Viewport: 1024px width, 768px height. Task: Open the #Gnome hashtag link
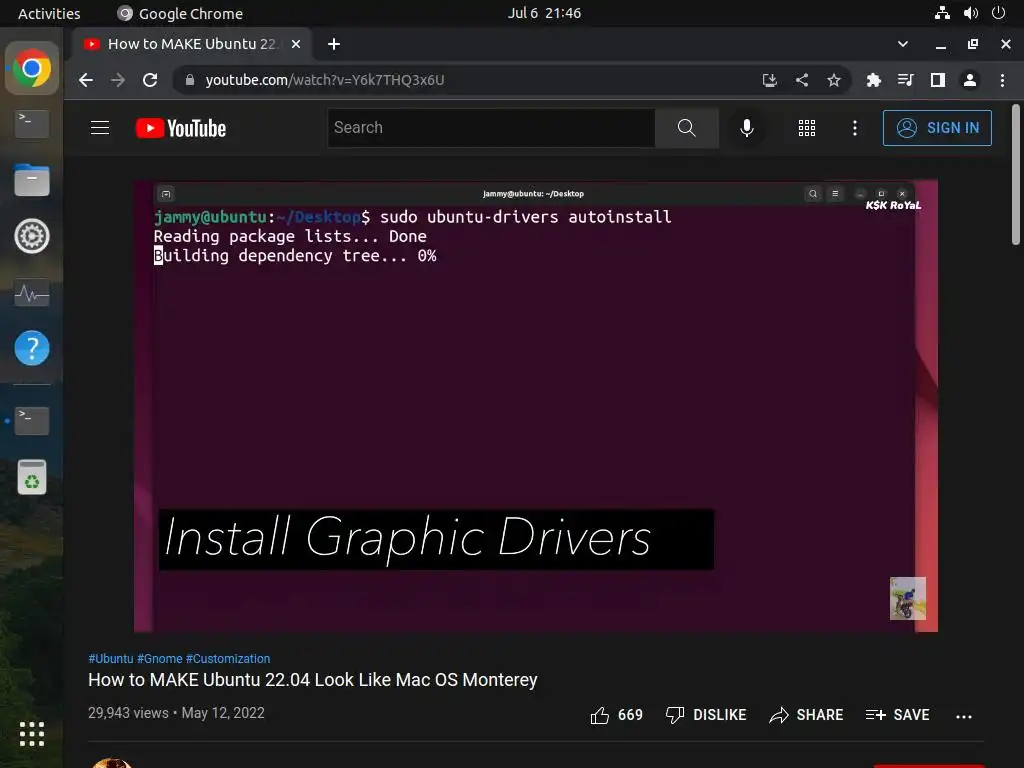point(159,658)
